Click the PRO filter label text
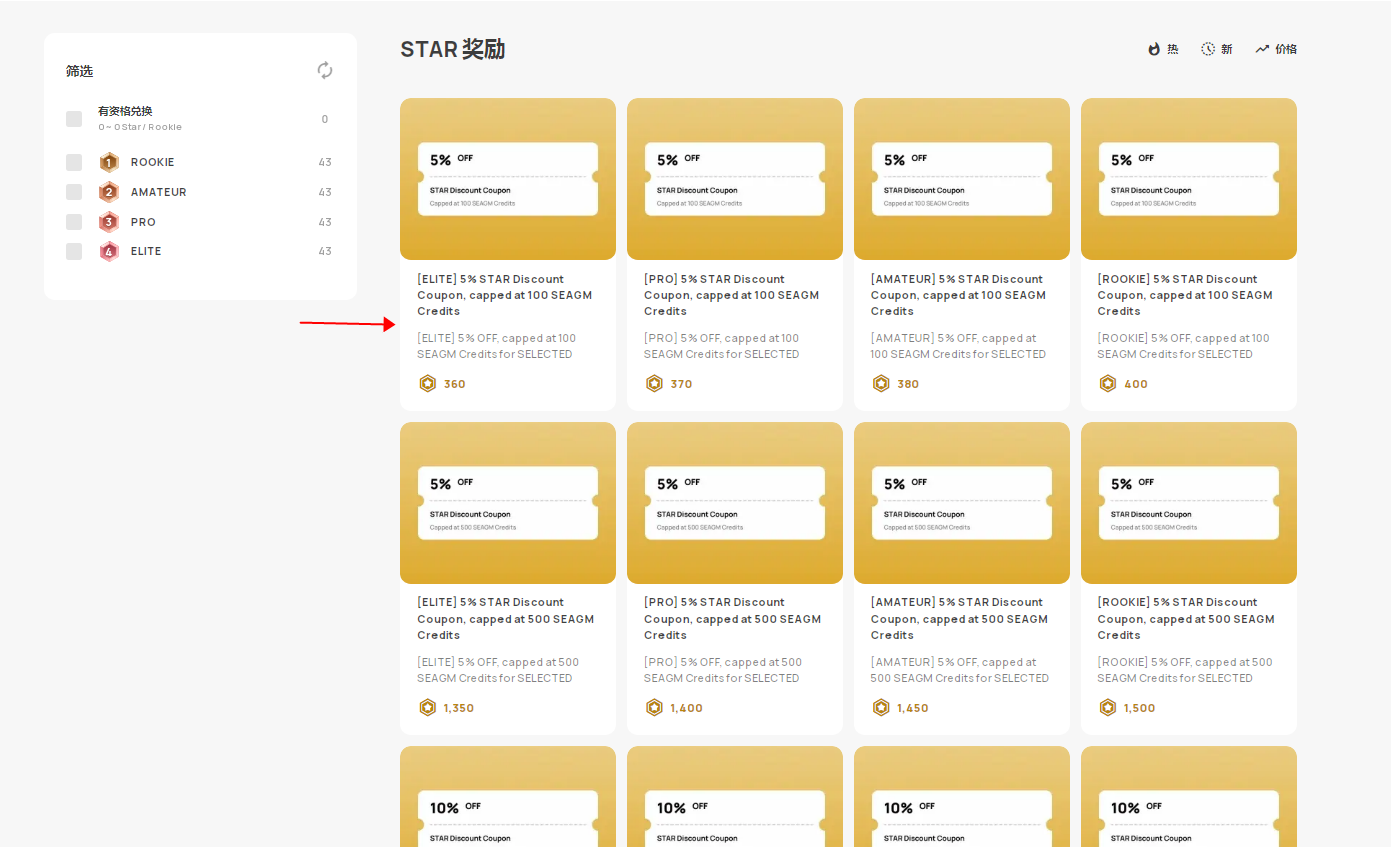The width and height of the screenshot is (1391, 847). click(143, 222)
